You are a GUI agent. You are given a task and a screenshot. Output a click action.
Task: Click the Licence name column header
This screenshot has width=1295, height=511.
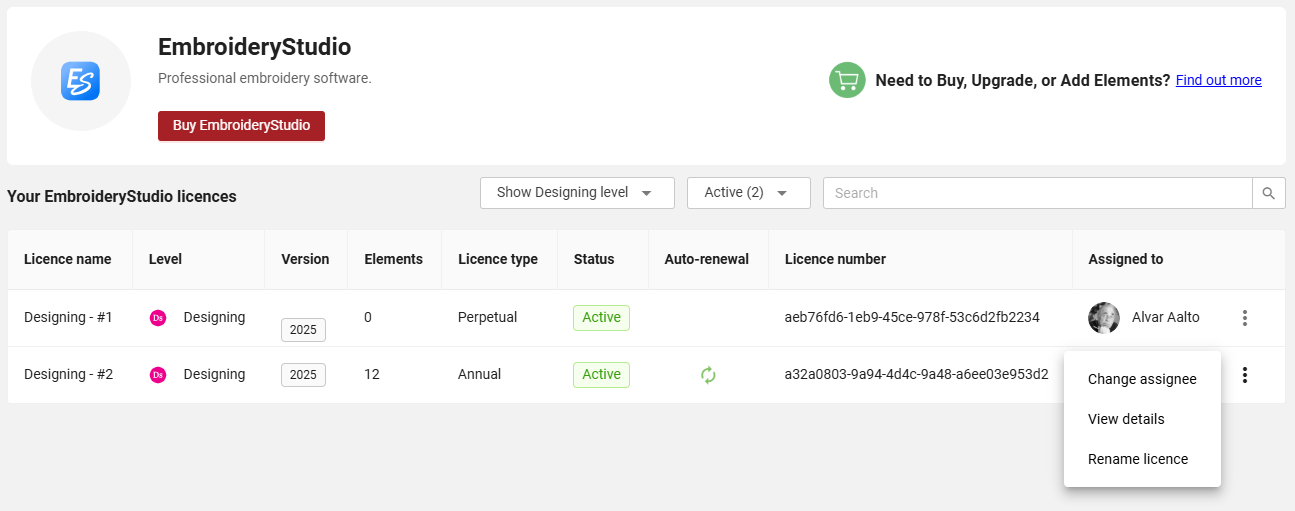(67, 259)
